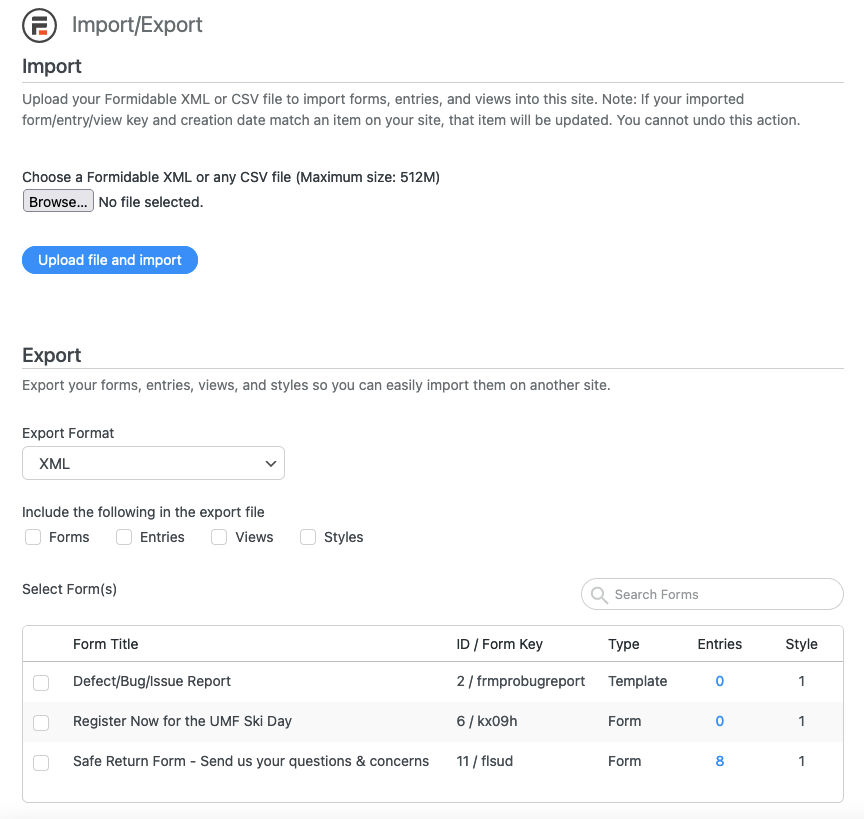Click the Export Format label
864x819 pixels.
click(68, 433)
